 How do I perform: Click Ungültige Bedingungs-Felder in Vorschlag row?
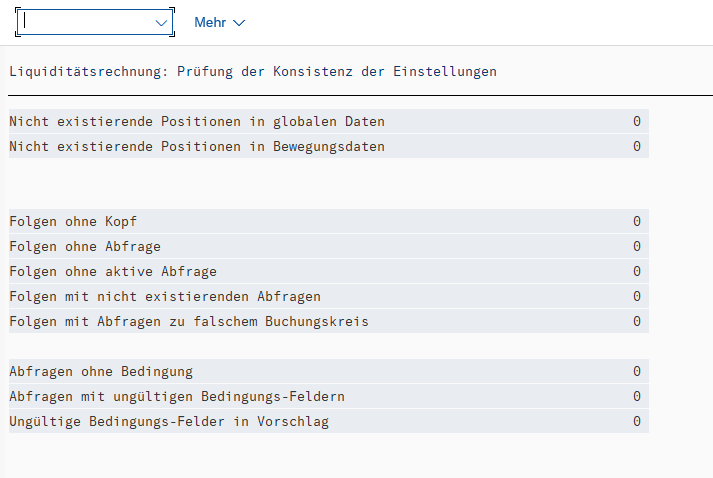click(x=169, y=422)
